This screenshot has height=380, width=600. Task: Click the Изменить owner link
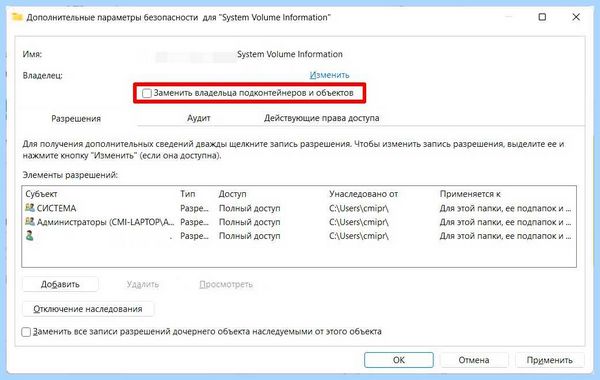coord(329,75)
